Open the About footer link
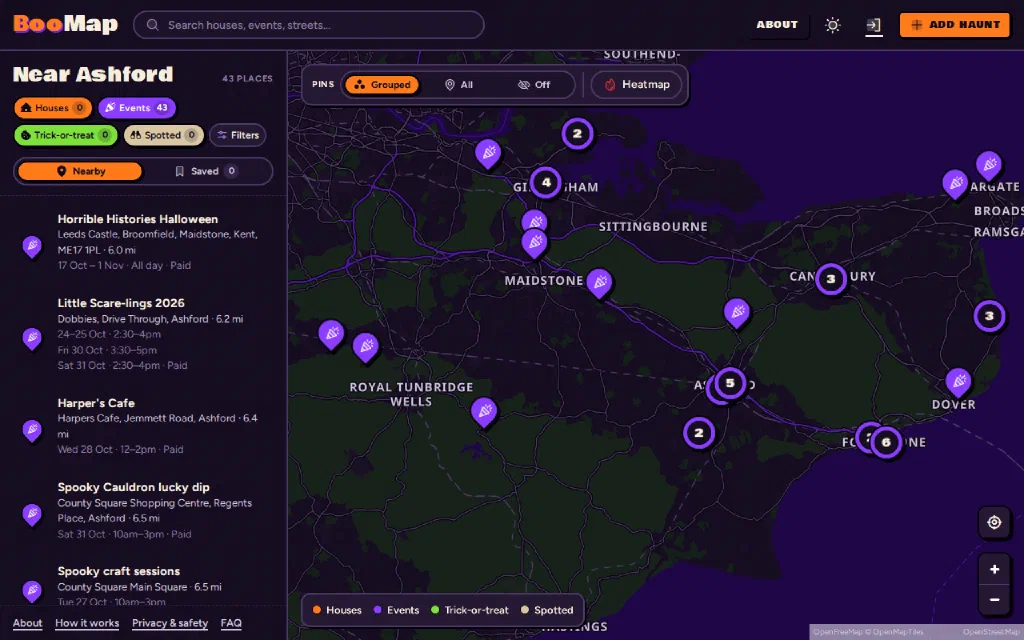Viewport: 1024px width, 640px height. point(27,623)
